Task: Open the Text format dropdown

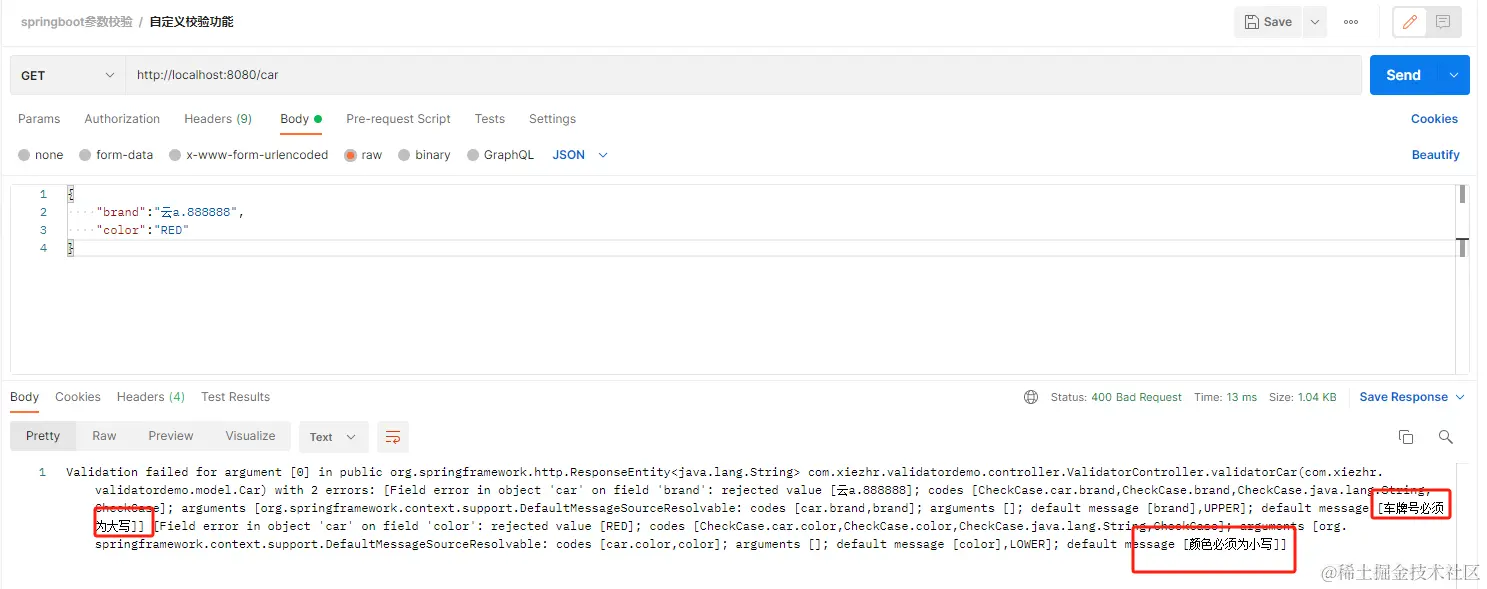Action: [x=333, y=437]
